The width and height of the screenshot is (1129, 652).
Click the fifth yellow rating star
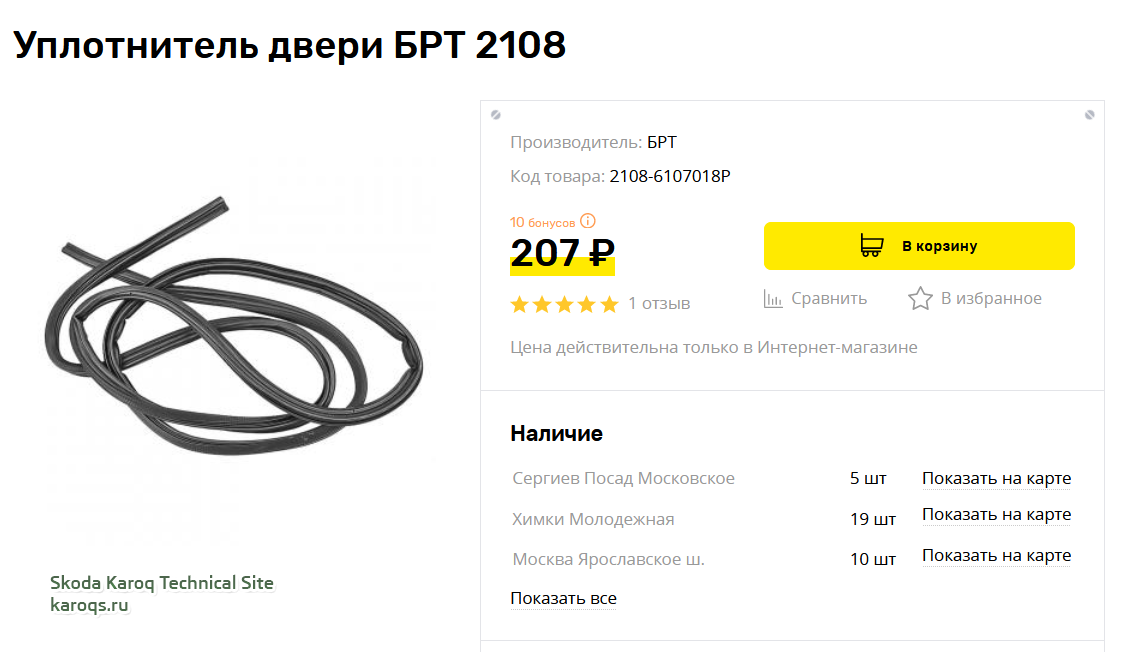click(x=609, y=304)
